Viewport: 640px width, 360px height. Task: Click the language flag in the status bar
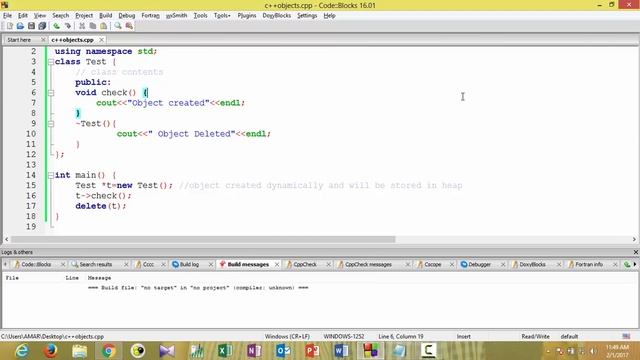tap(626, 336)
